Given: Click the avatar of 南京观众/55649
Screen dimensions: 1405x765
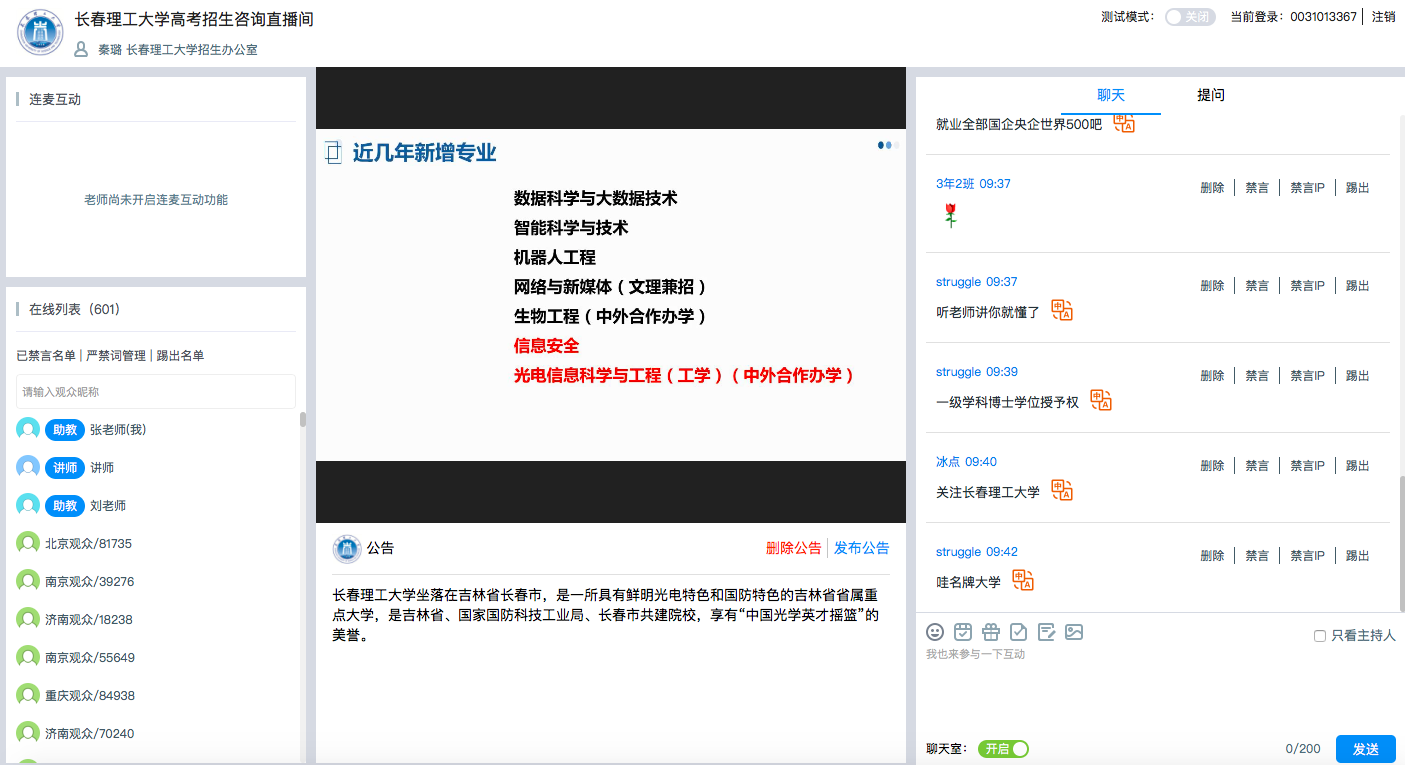Looking at the screenshot, I should tap(28, 657).
